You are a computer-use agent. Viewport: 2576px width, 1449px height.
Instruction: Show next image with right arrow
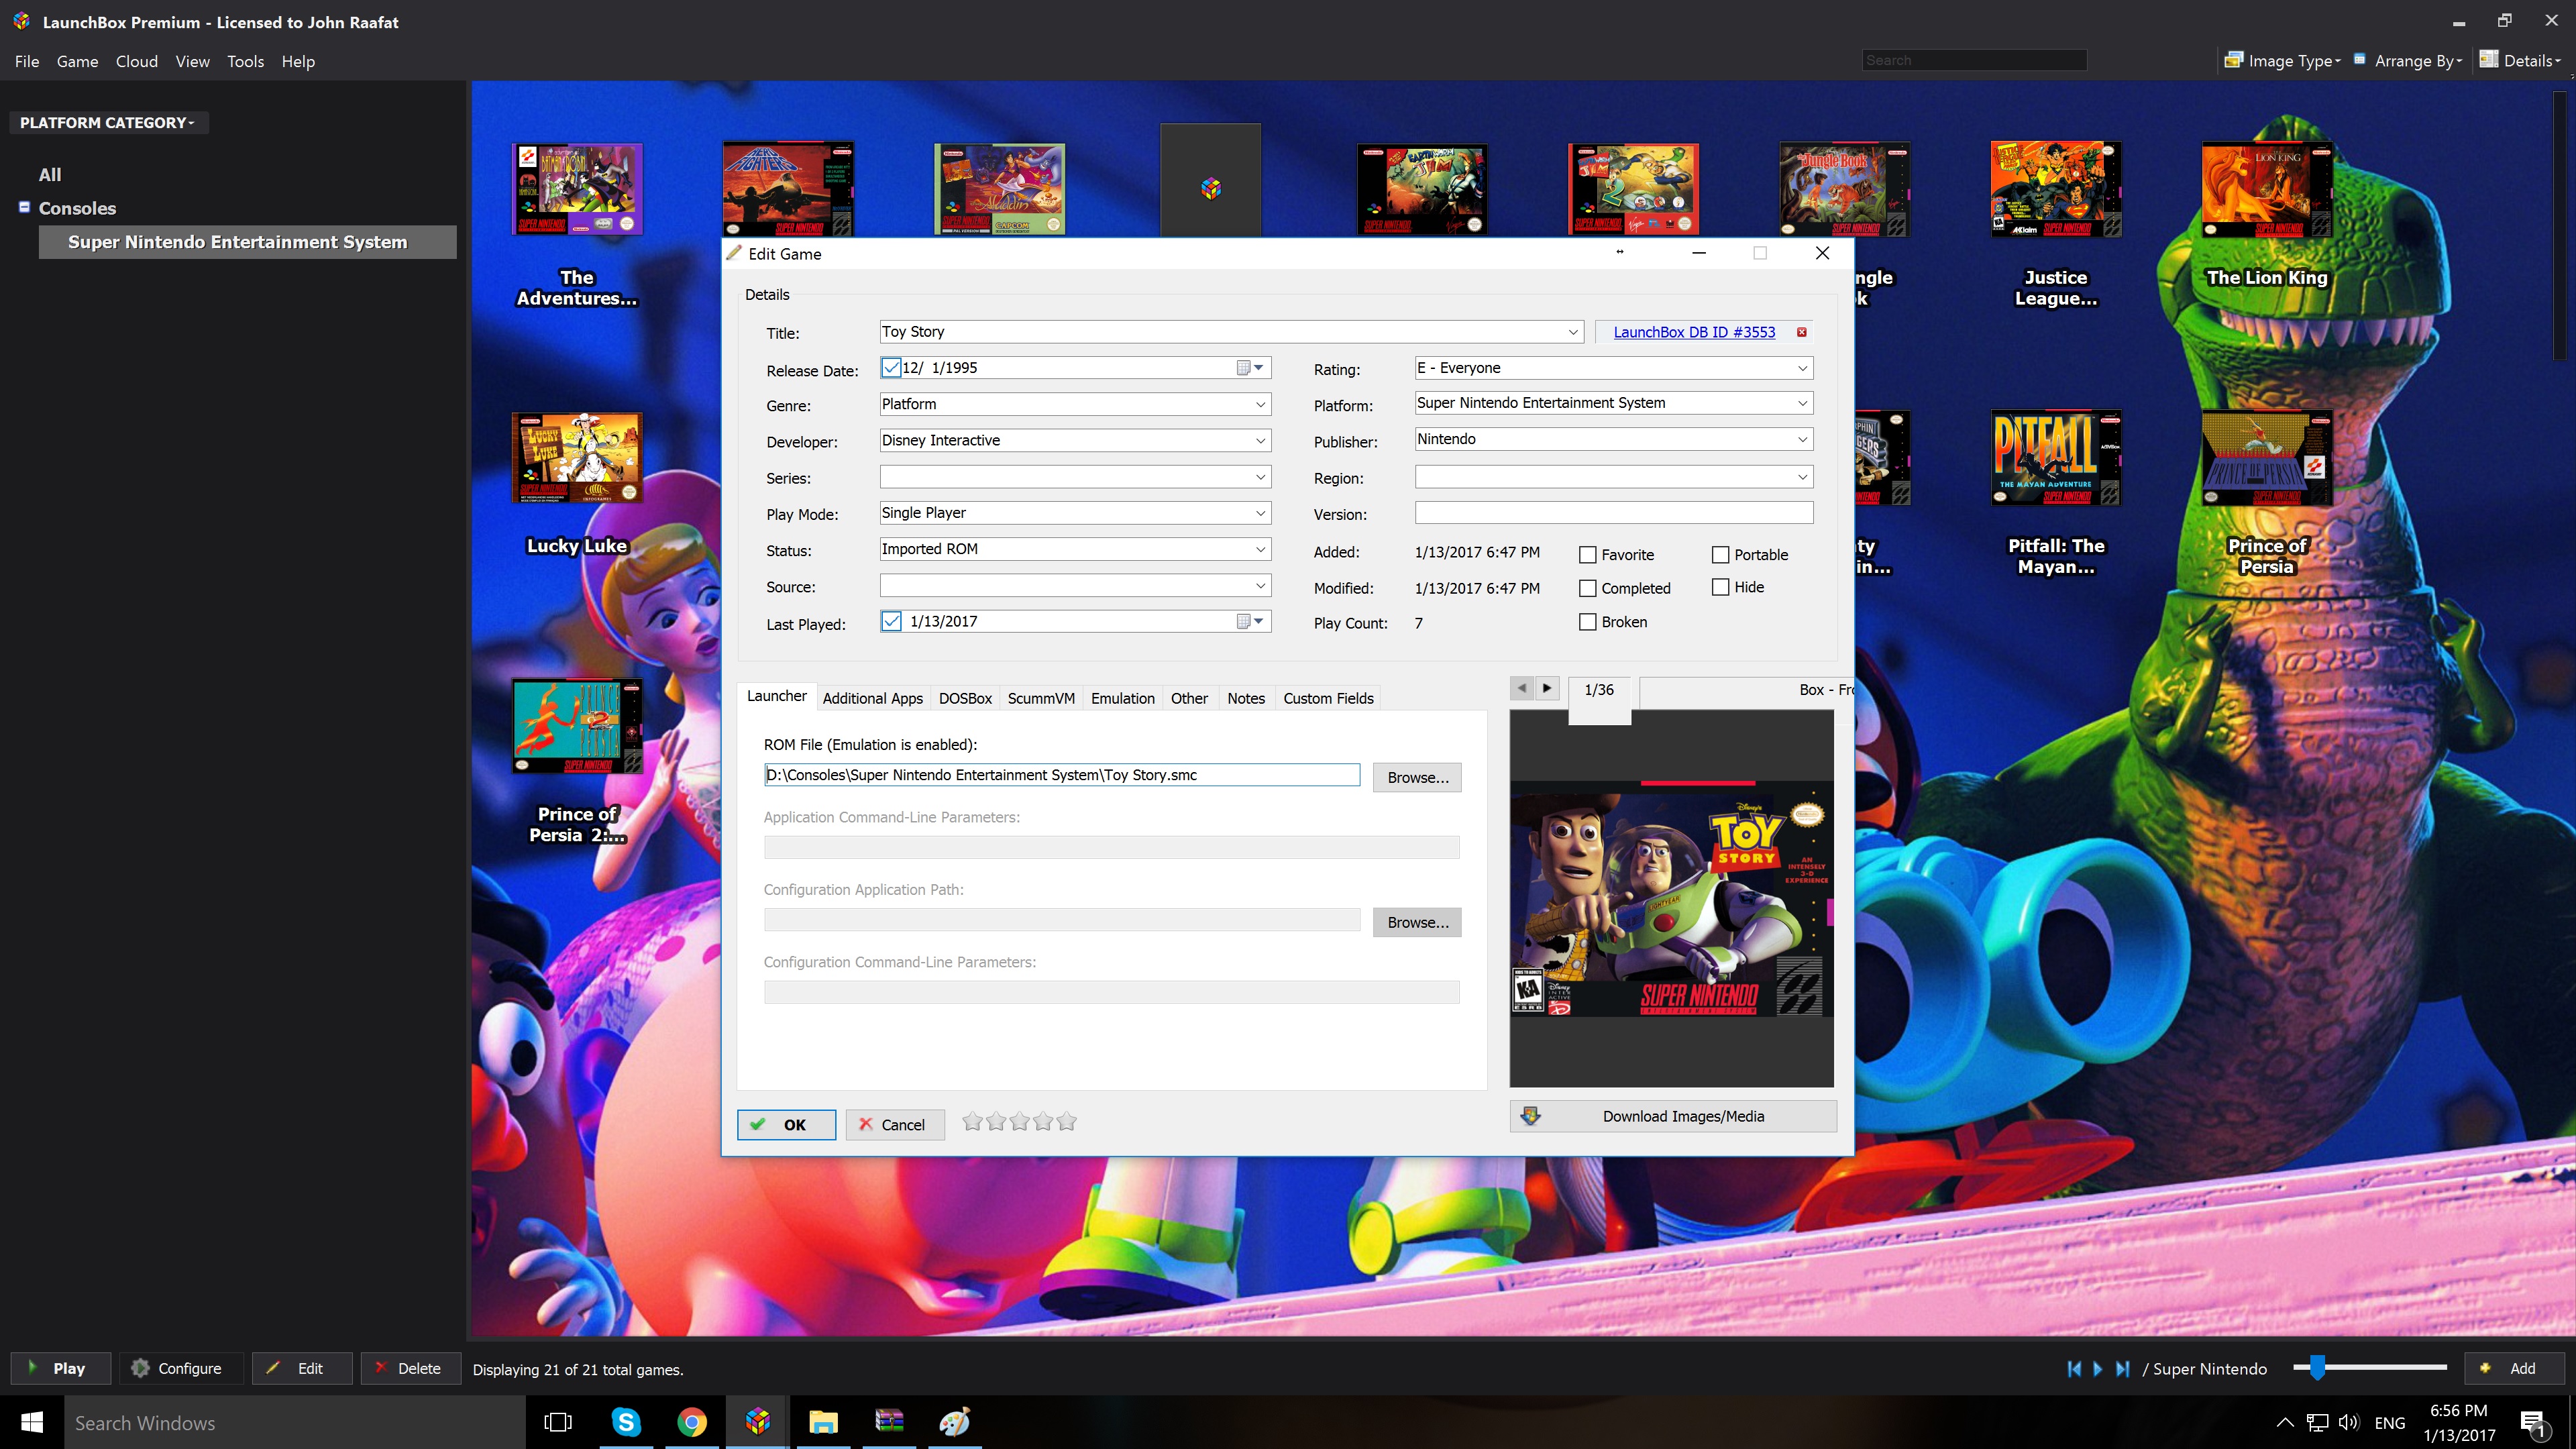pos(1547,688)
